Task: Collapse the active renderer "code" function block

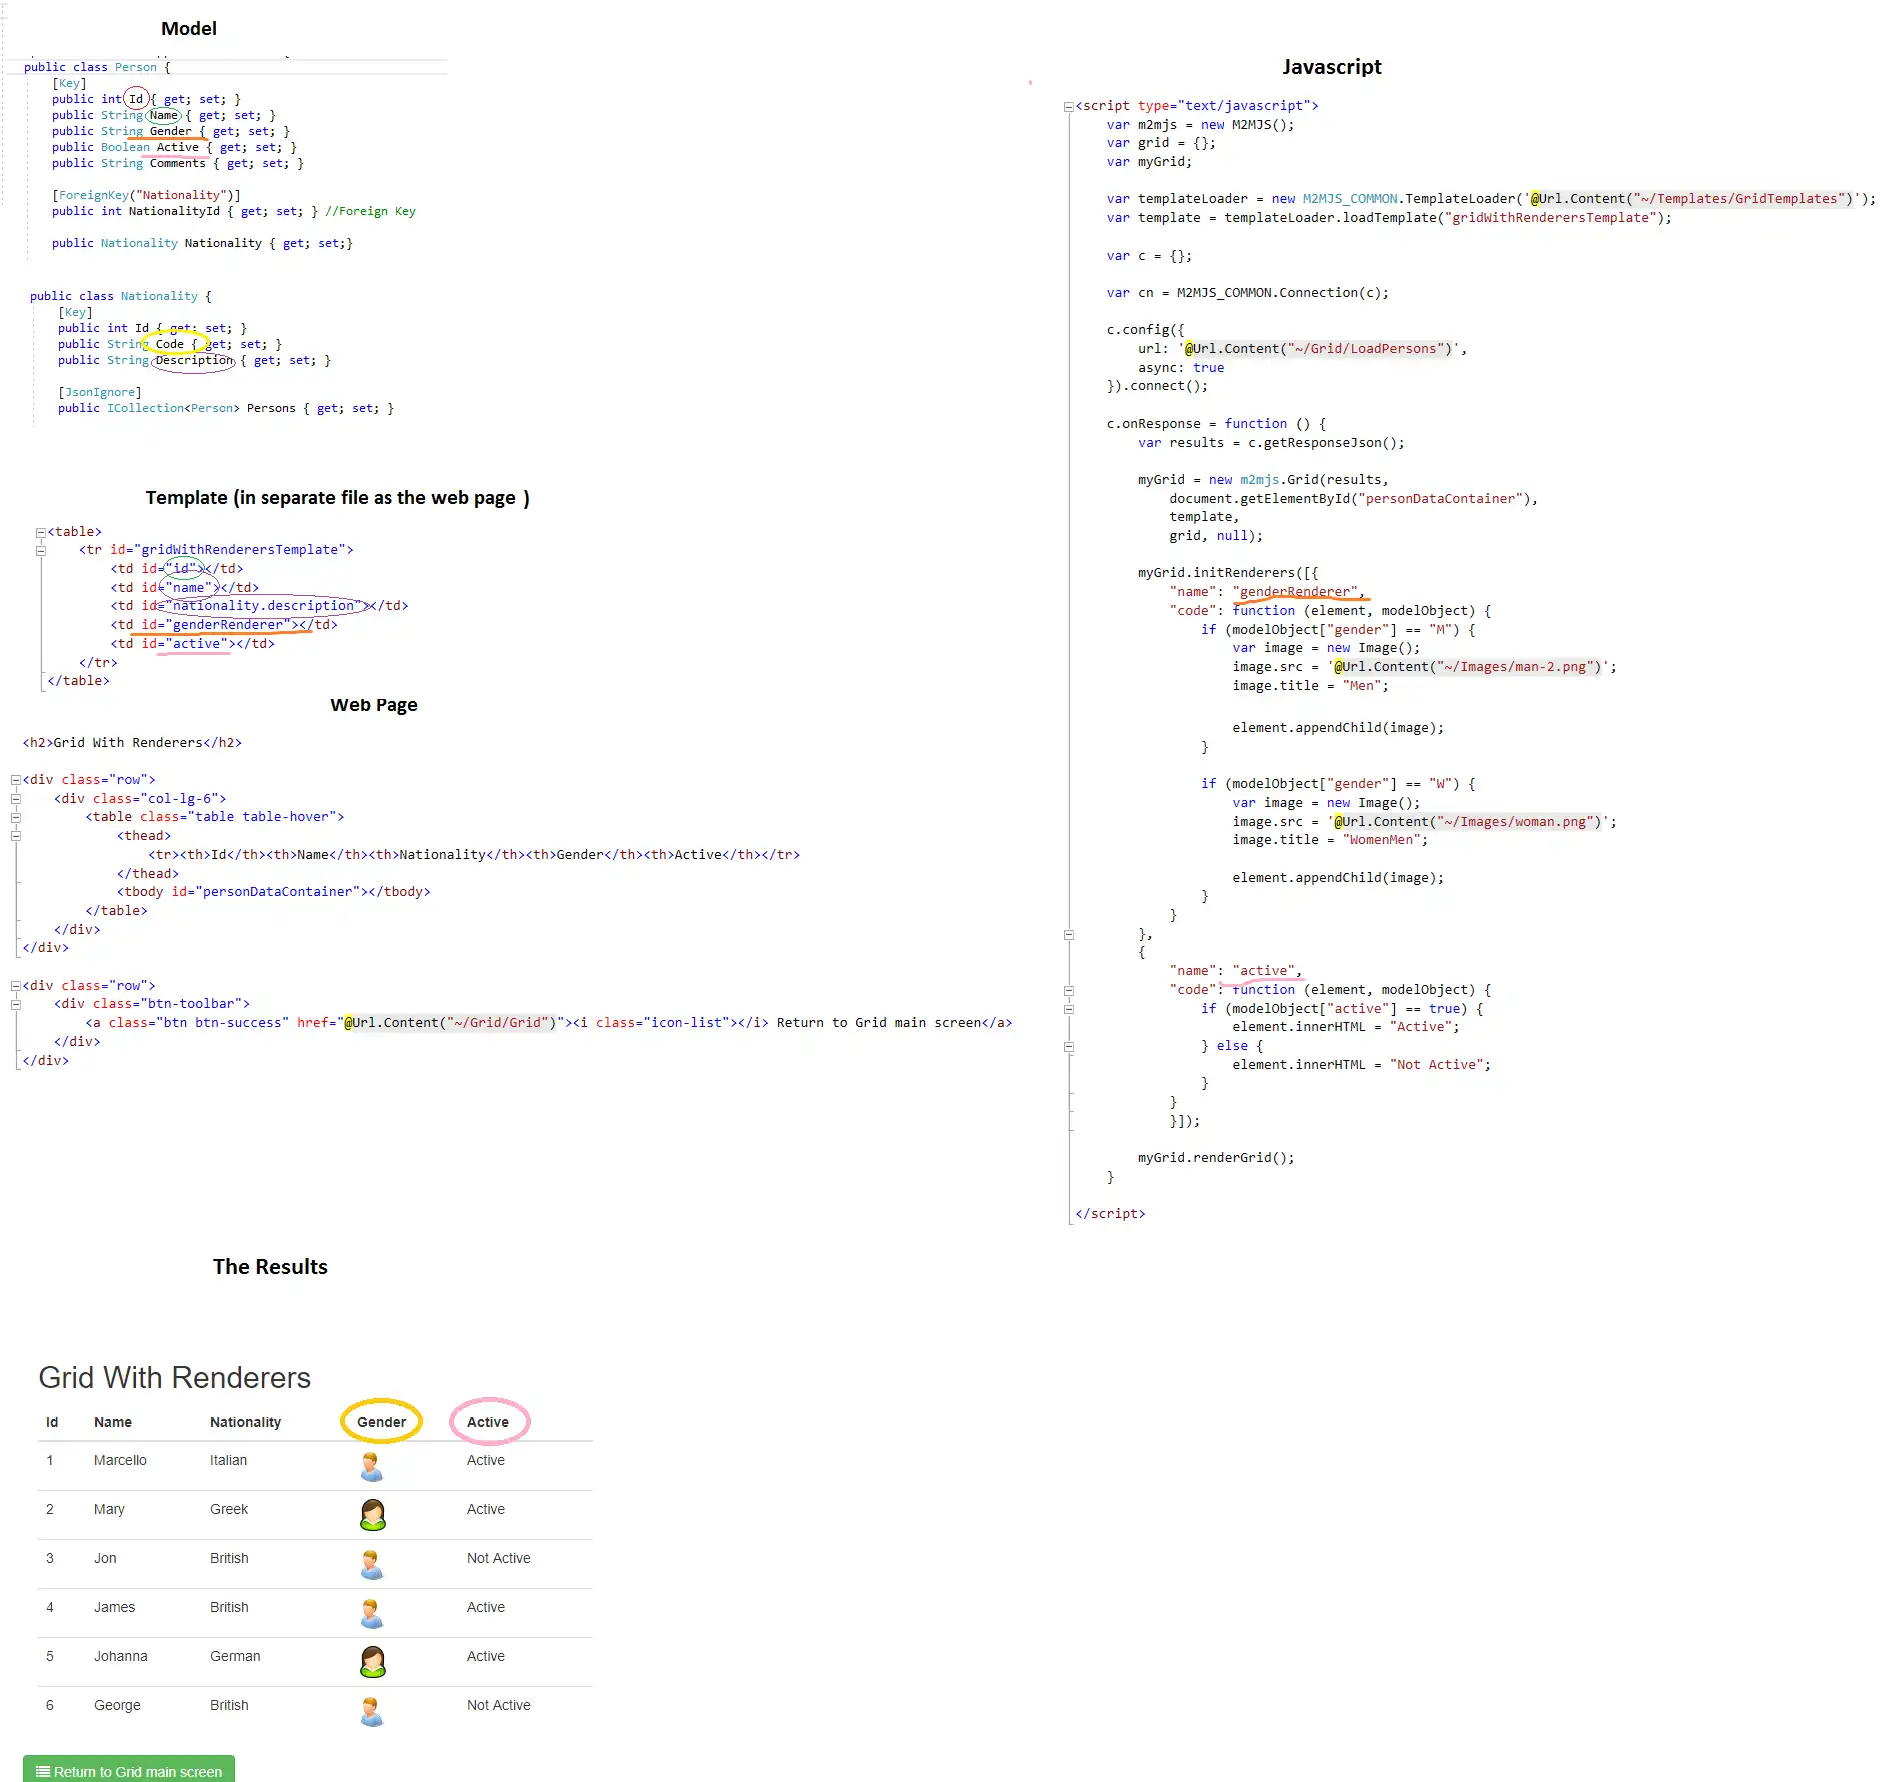Action: [1069, 991]
